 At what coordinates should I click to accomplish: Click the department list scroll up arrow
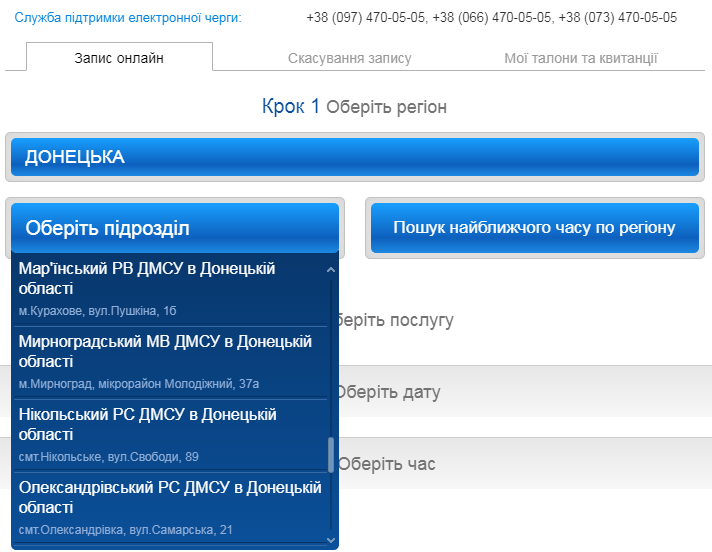[x=331, y=269]
